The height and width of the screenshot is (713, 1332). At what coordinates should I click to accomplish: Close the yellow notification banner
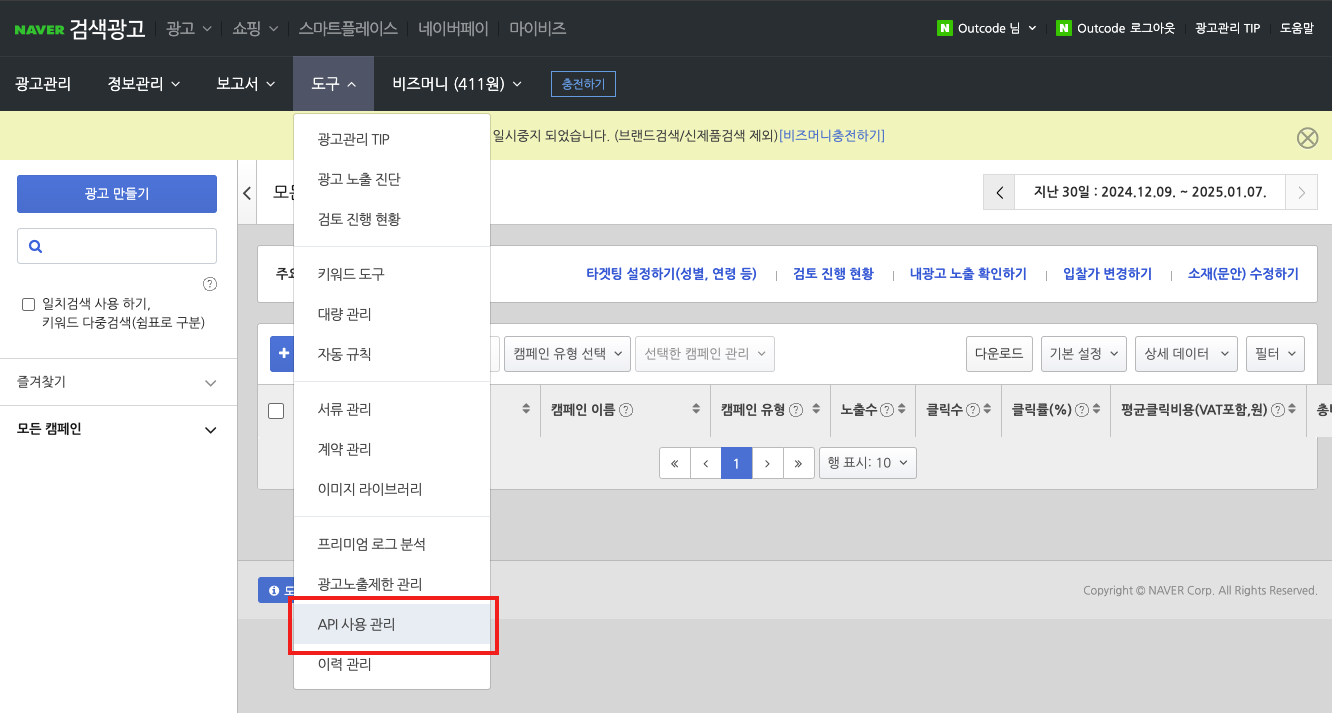(x=1307, y=138)
